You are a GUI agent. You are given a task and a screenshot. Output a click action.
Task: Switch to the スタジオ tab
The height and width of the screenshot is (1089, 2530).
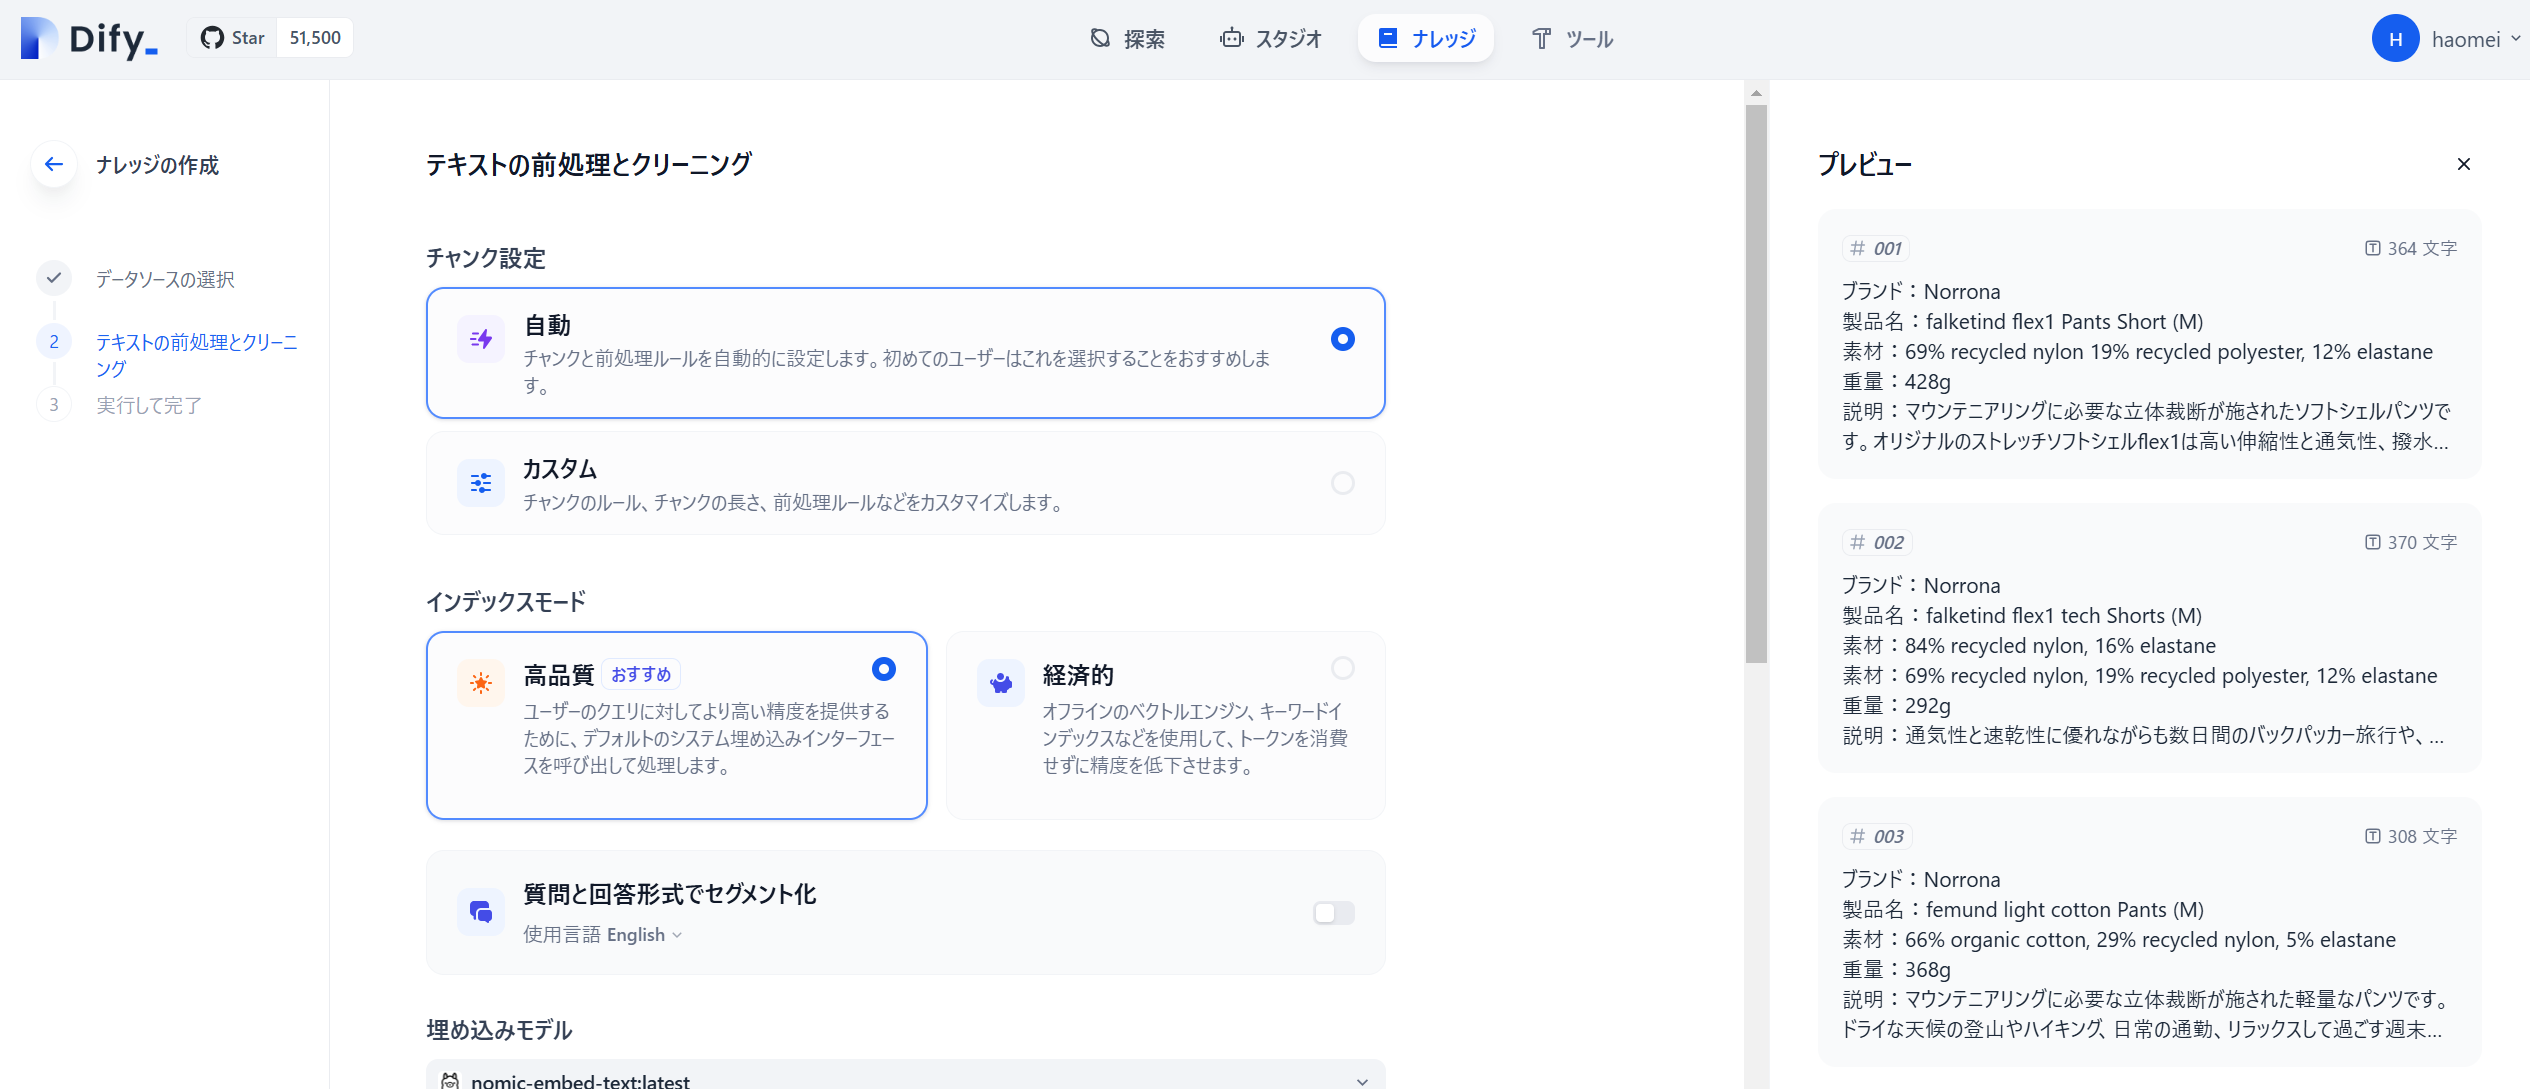point(1270,39)
